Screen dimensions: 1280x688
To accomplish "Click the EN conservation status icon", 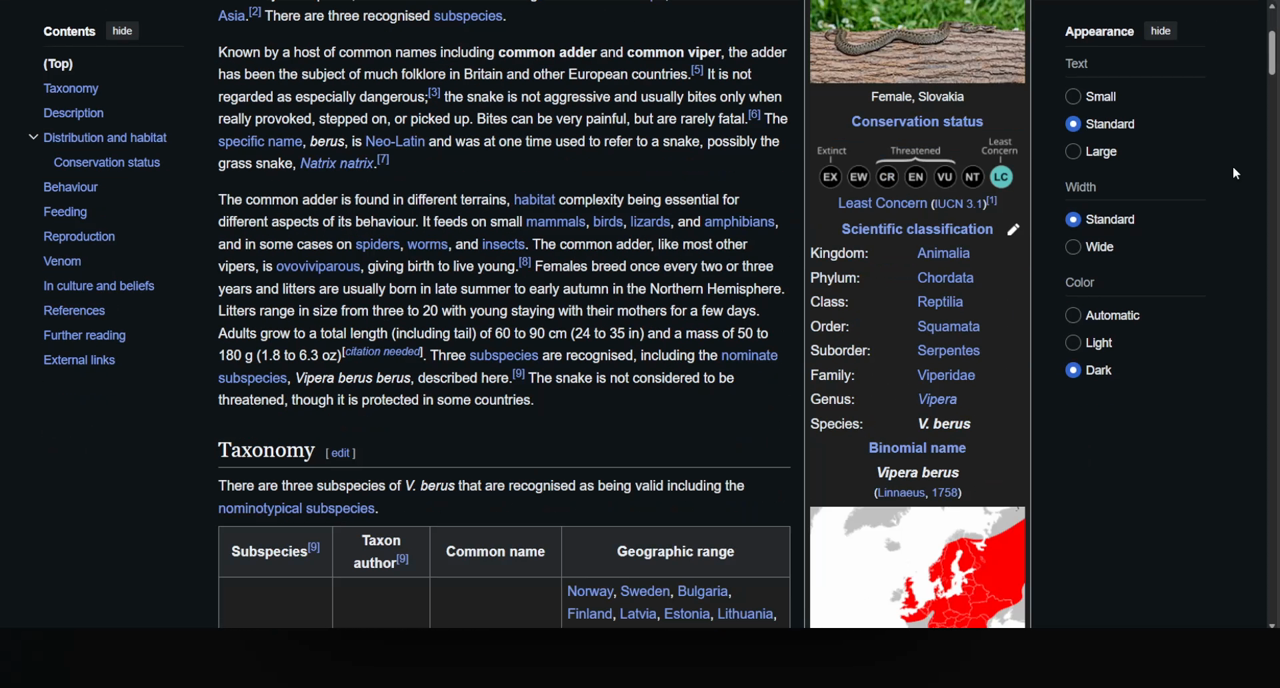I will pos(915,177).
